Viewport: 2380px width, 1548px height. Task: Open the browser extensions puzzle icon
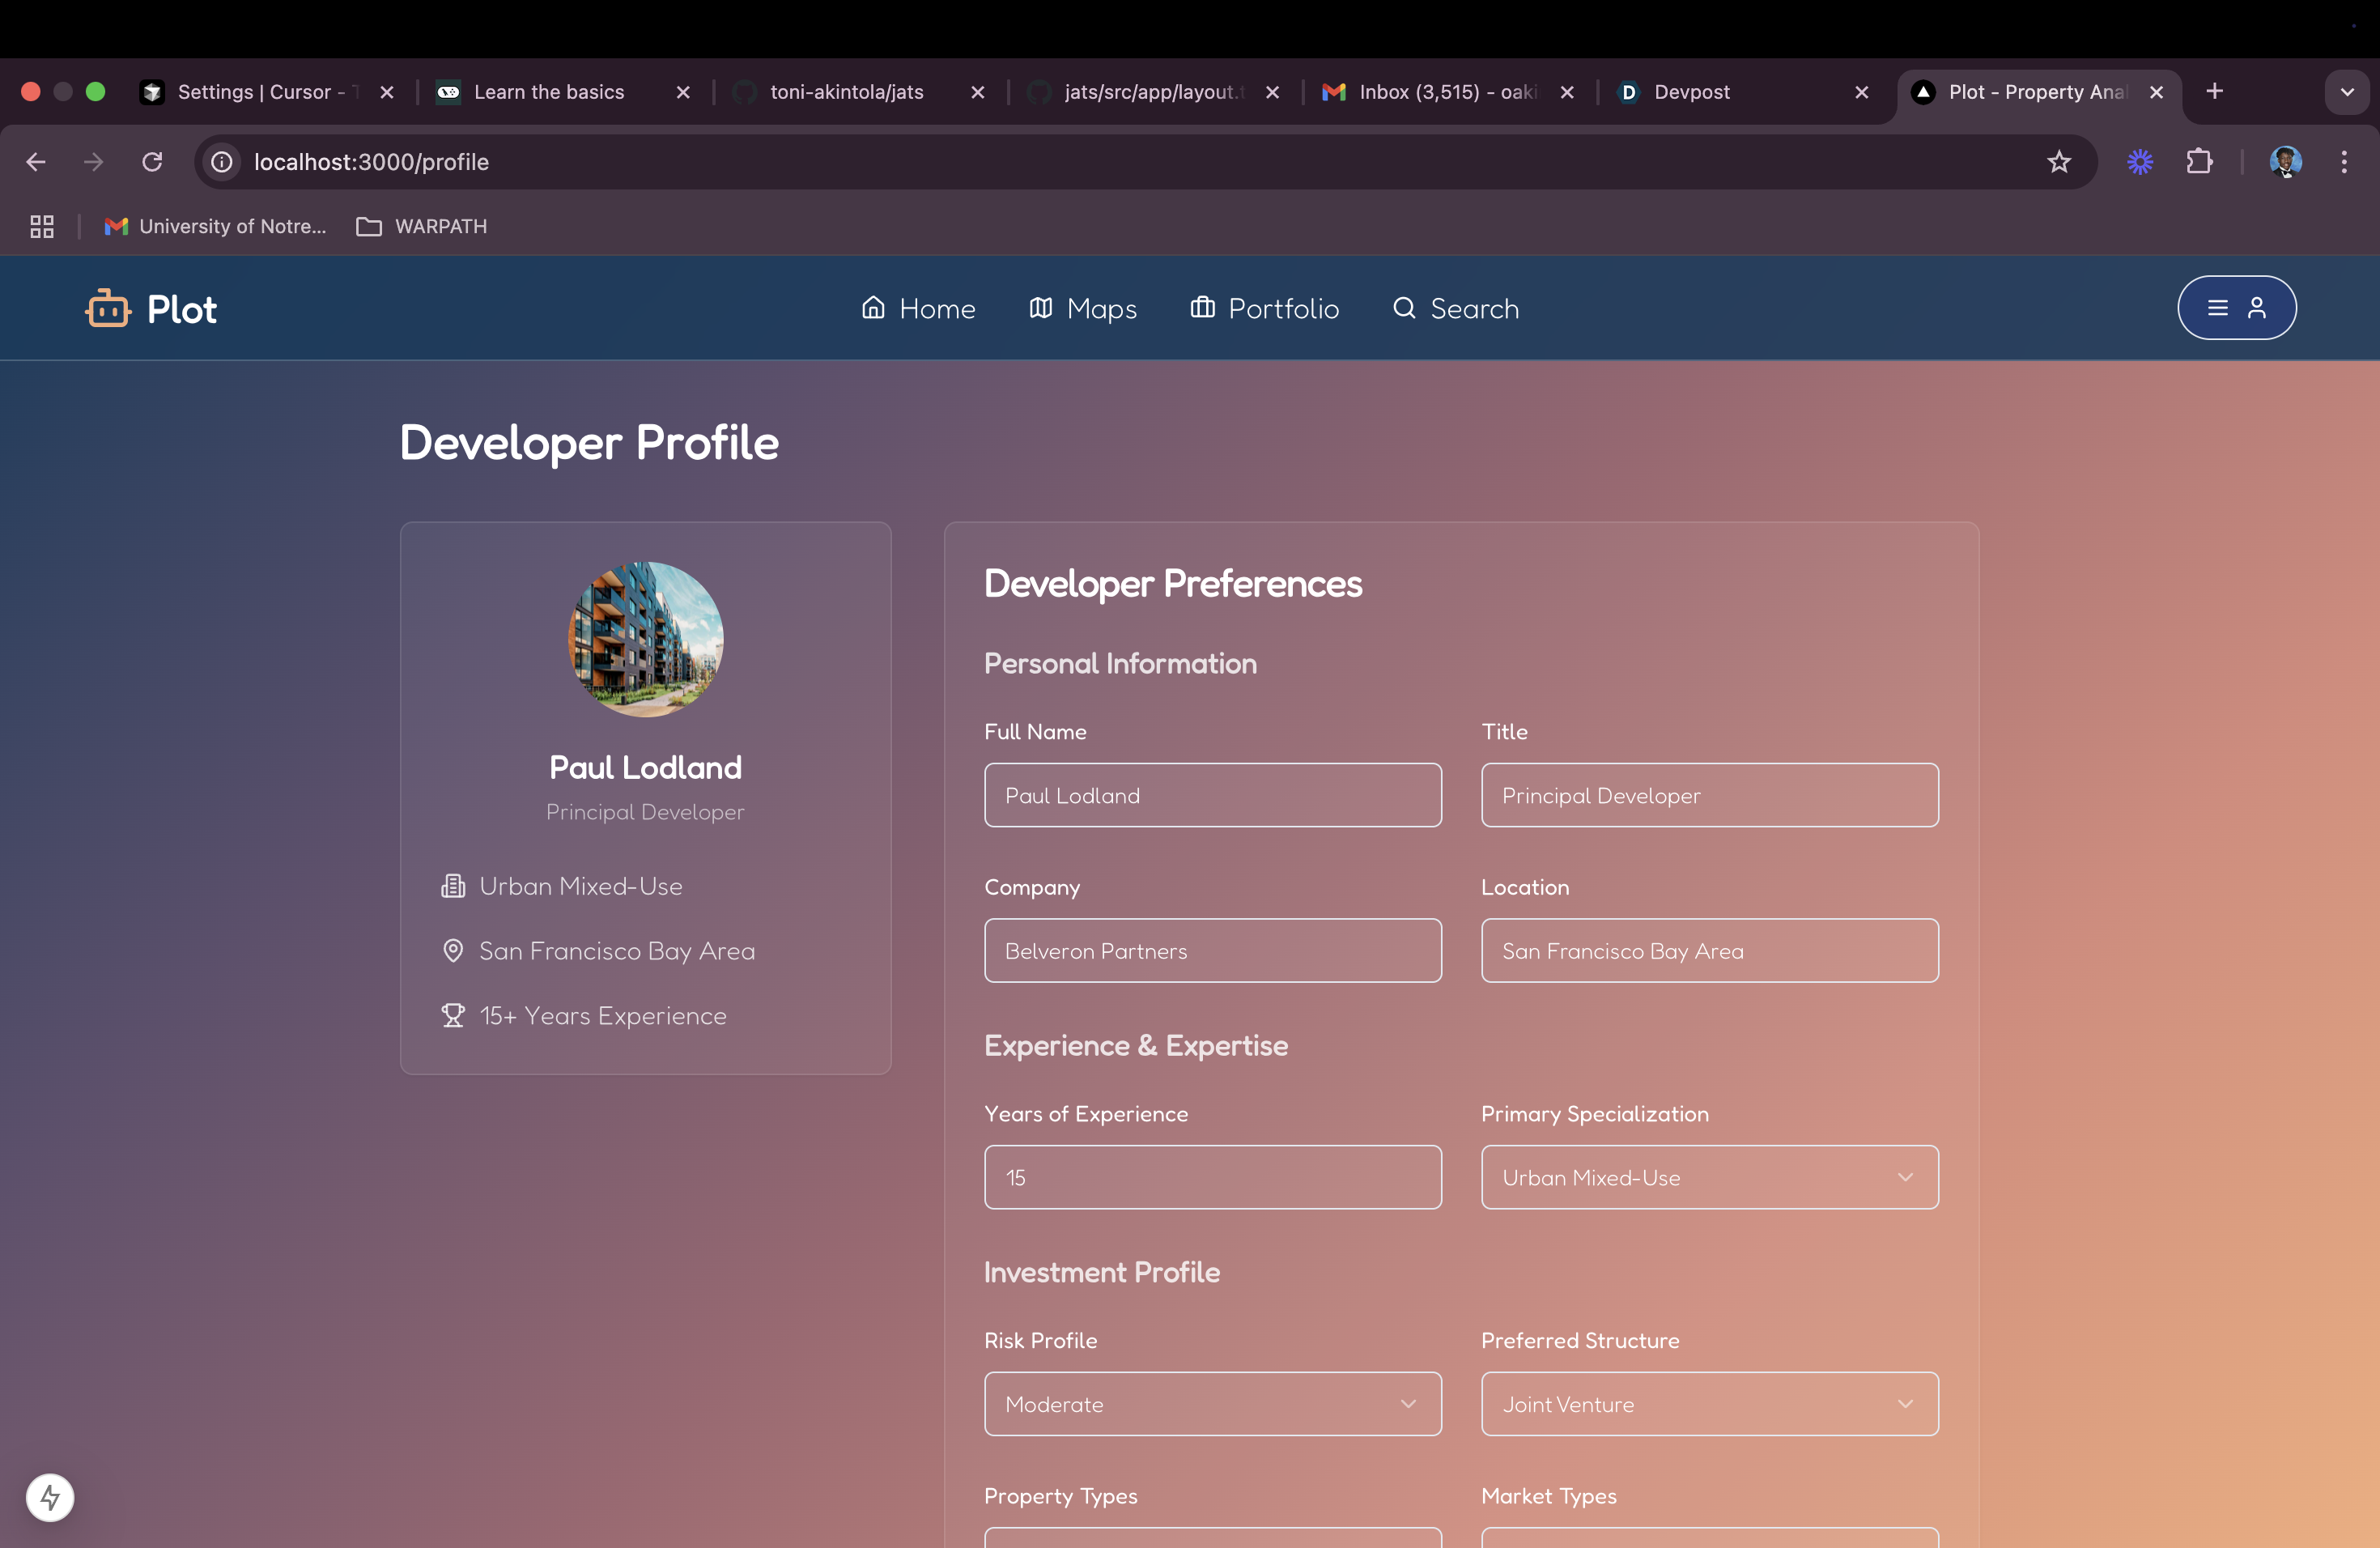tap(2198, 162)
